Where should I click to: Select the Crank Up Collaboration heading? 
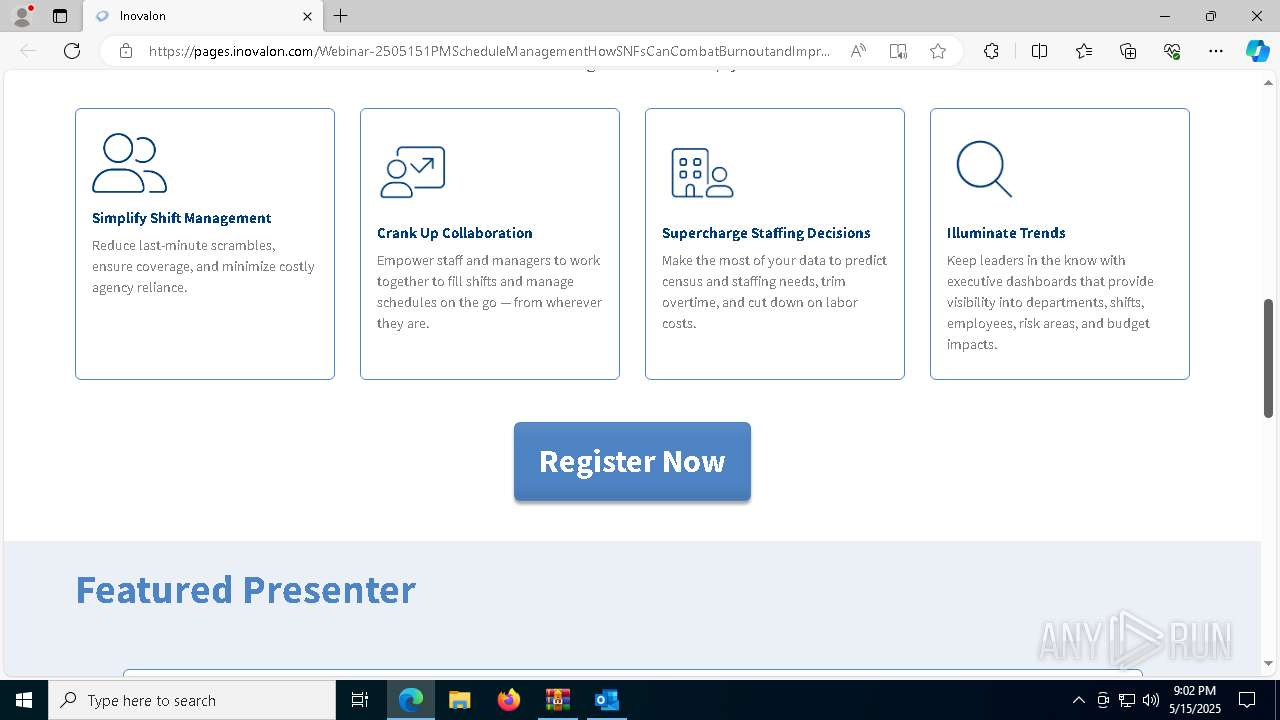[x=455, y=233]
